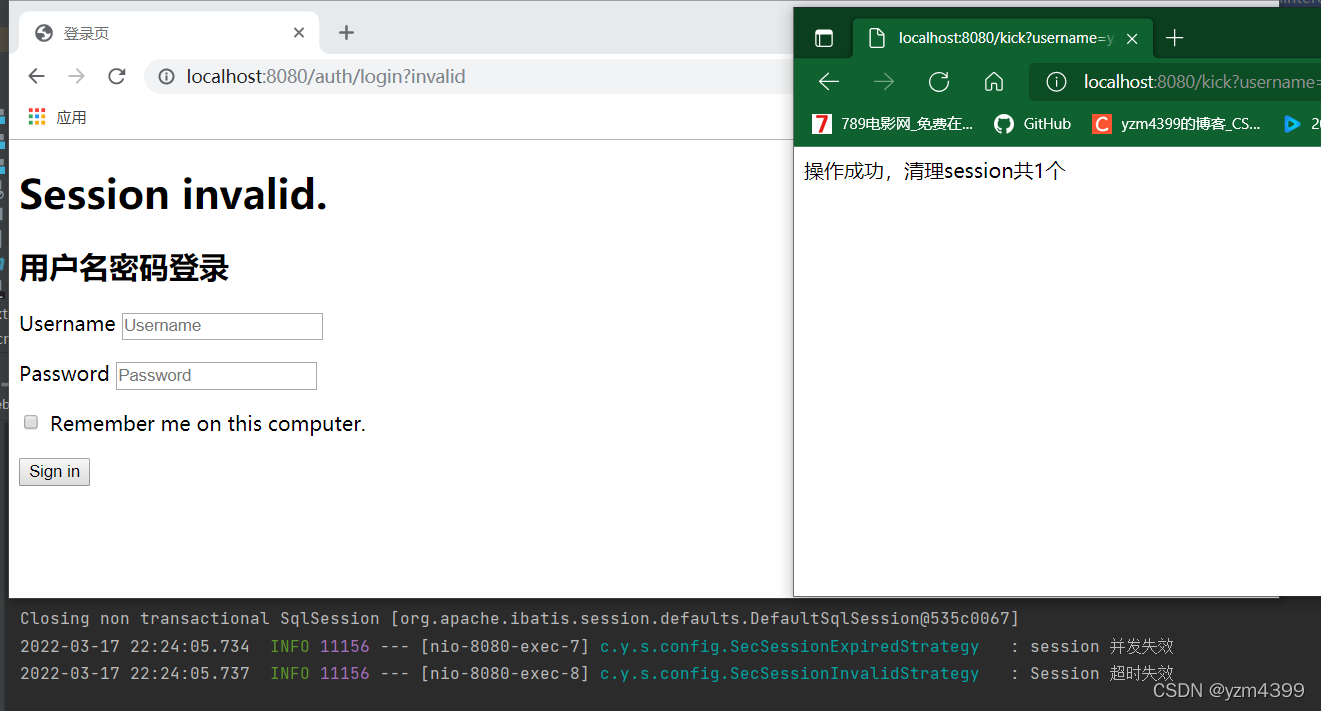This screenshot has width=1321, height=711.
Task: Open the yzm4399的博客 CSDN bookmark
Action: tap(1178, 124)
